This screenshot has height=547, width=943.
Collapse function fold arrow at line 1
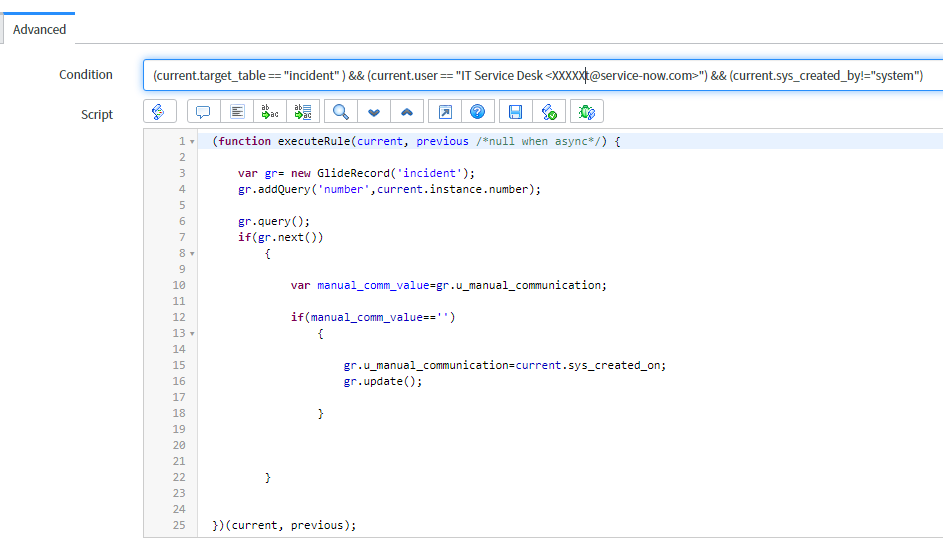pos(192,142)
